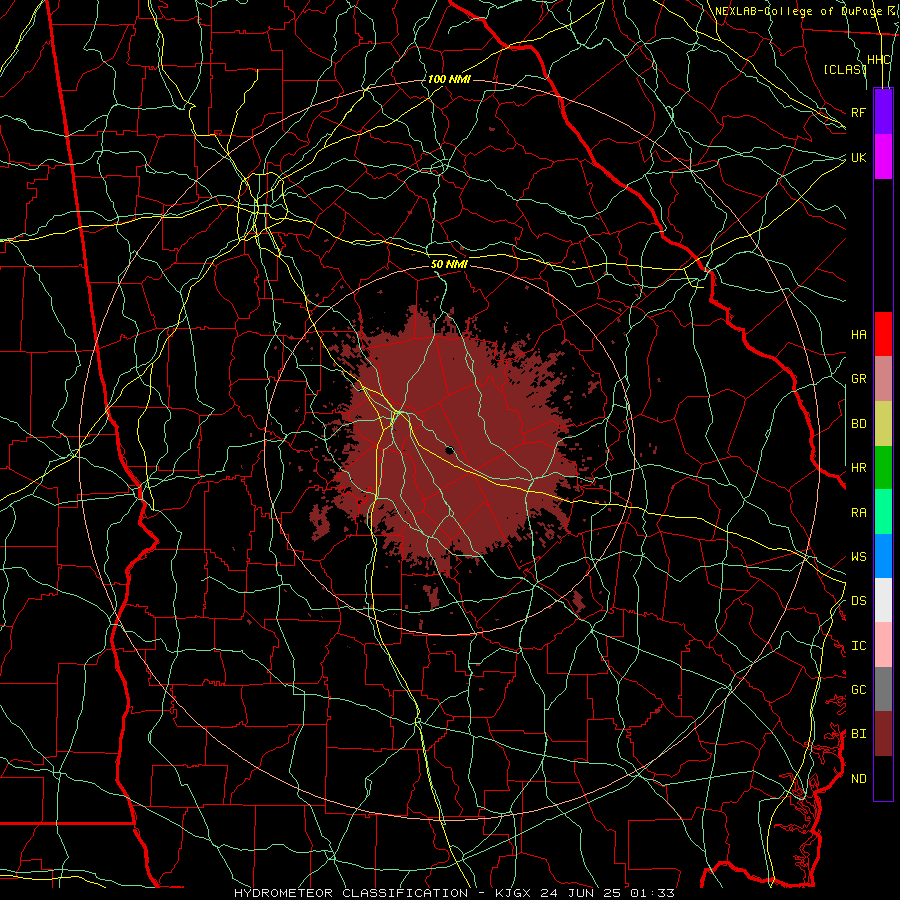Select the blue WS legend swatch
Image resolution: width=900 pixels, height=900 pixels.
pos(883,556)
